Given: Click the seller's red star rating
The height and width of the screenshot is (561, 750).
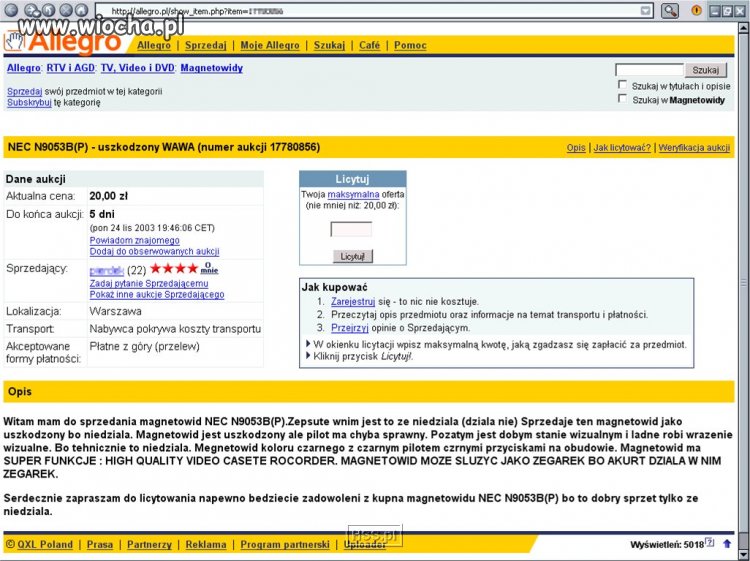Looking at the screenshot, I should (x=174, y=268).
